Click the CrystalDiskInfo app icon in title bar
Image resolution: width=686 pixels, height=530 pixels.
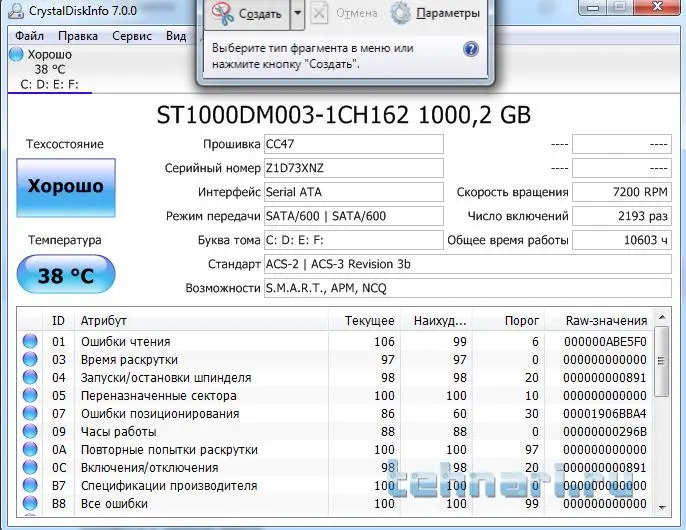tap(16, 10)
